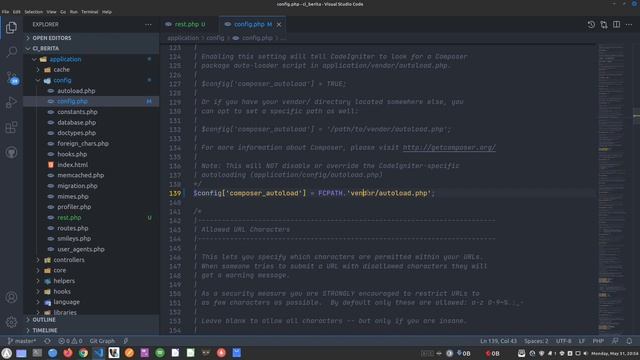Image resolution: width=640 pixels, height=360 pixels.
Task: Open Google Chrome from the taskbar
Action: coord(83,353)
